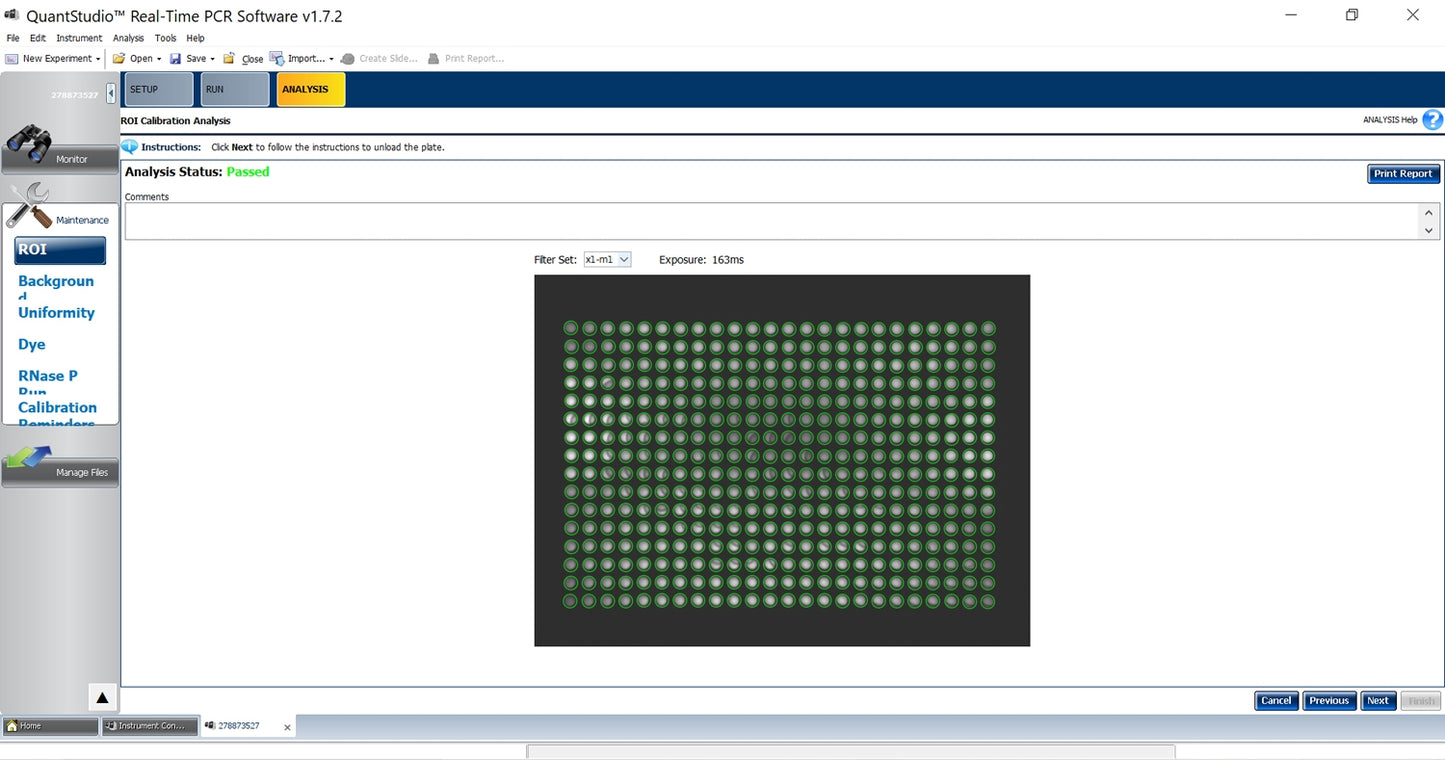The image size is (1445, 760).
Task: Collapse the left sidebar arrow
Action: [111, 93]
